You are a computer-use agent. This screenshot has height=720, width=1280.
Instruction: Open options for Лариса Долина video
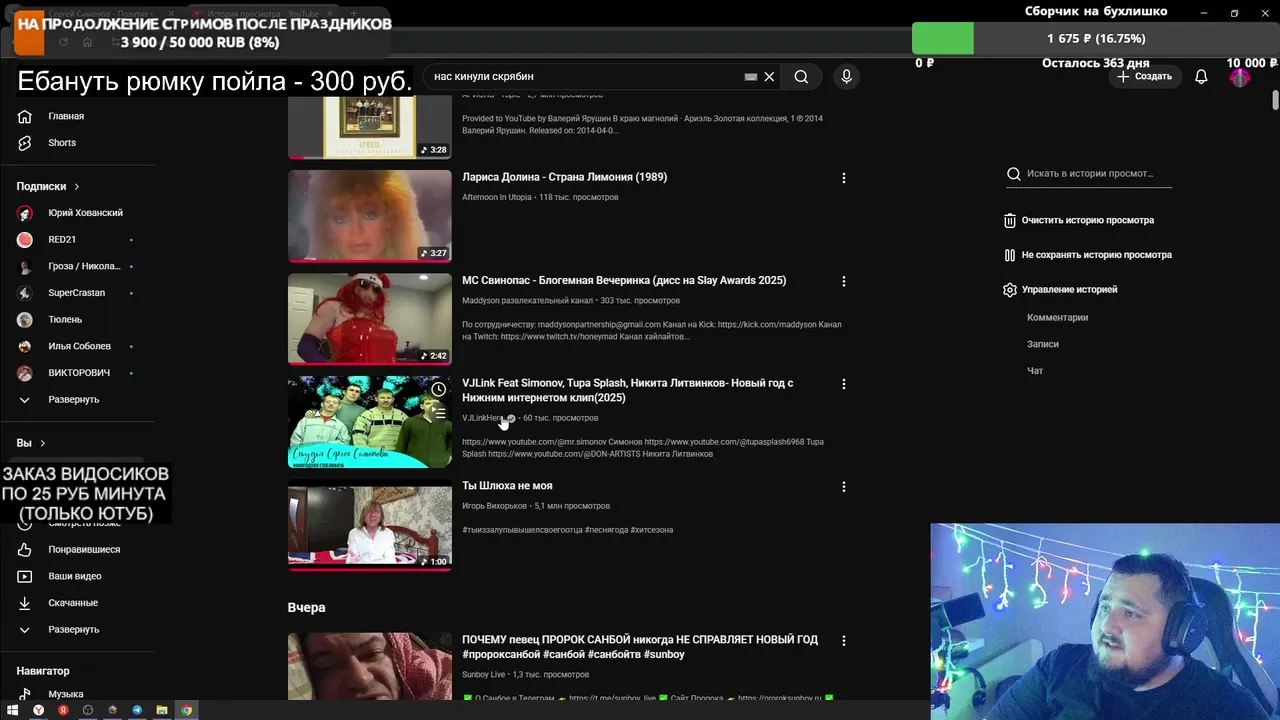[843, 178]
